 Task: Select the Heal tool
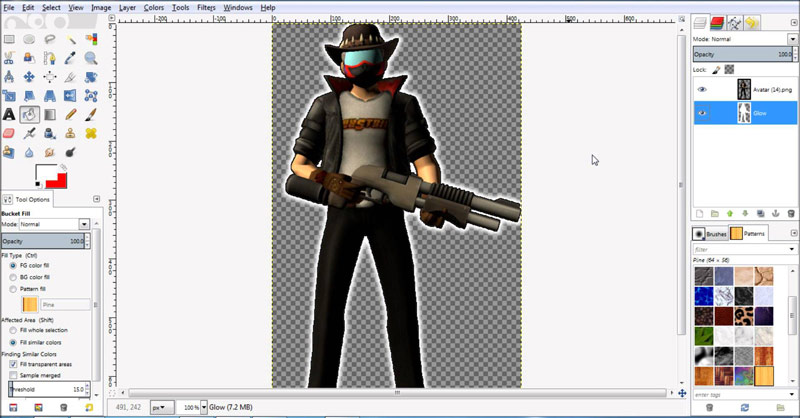point(91,133)
